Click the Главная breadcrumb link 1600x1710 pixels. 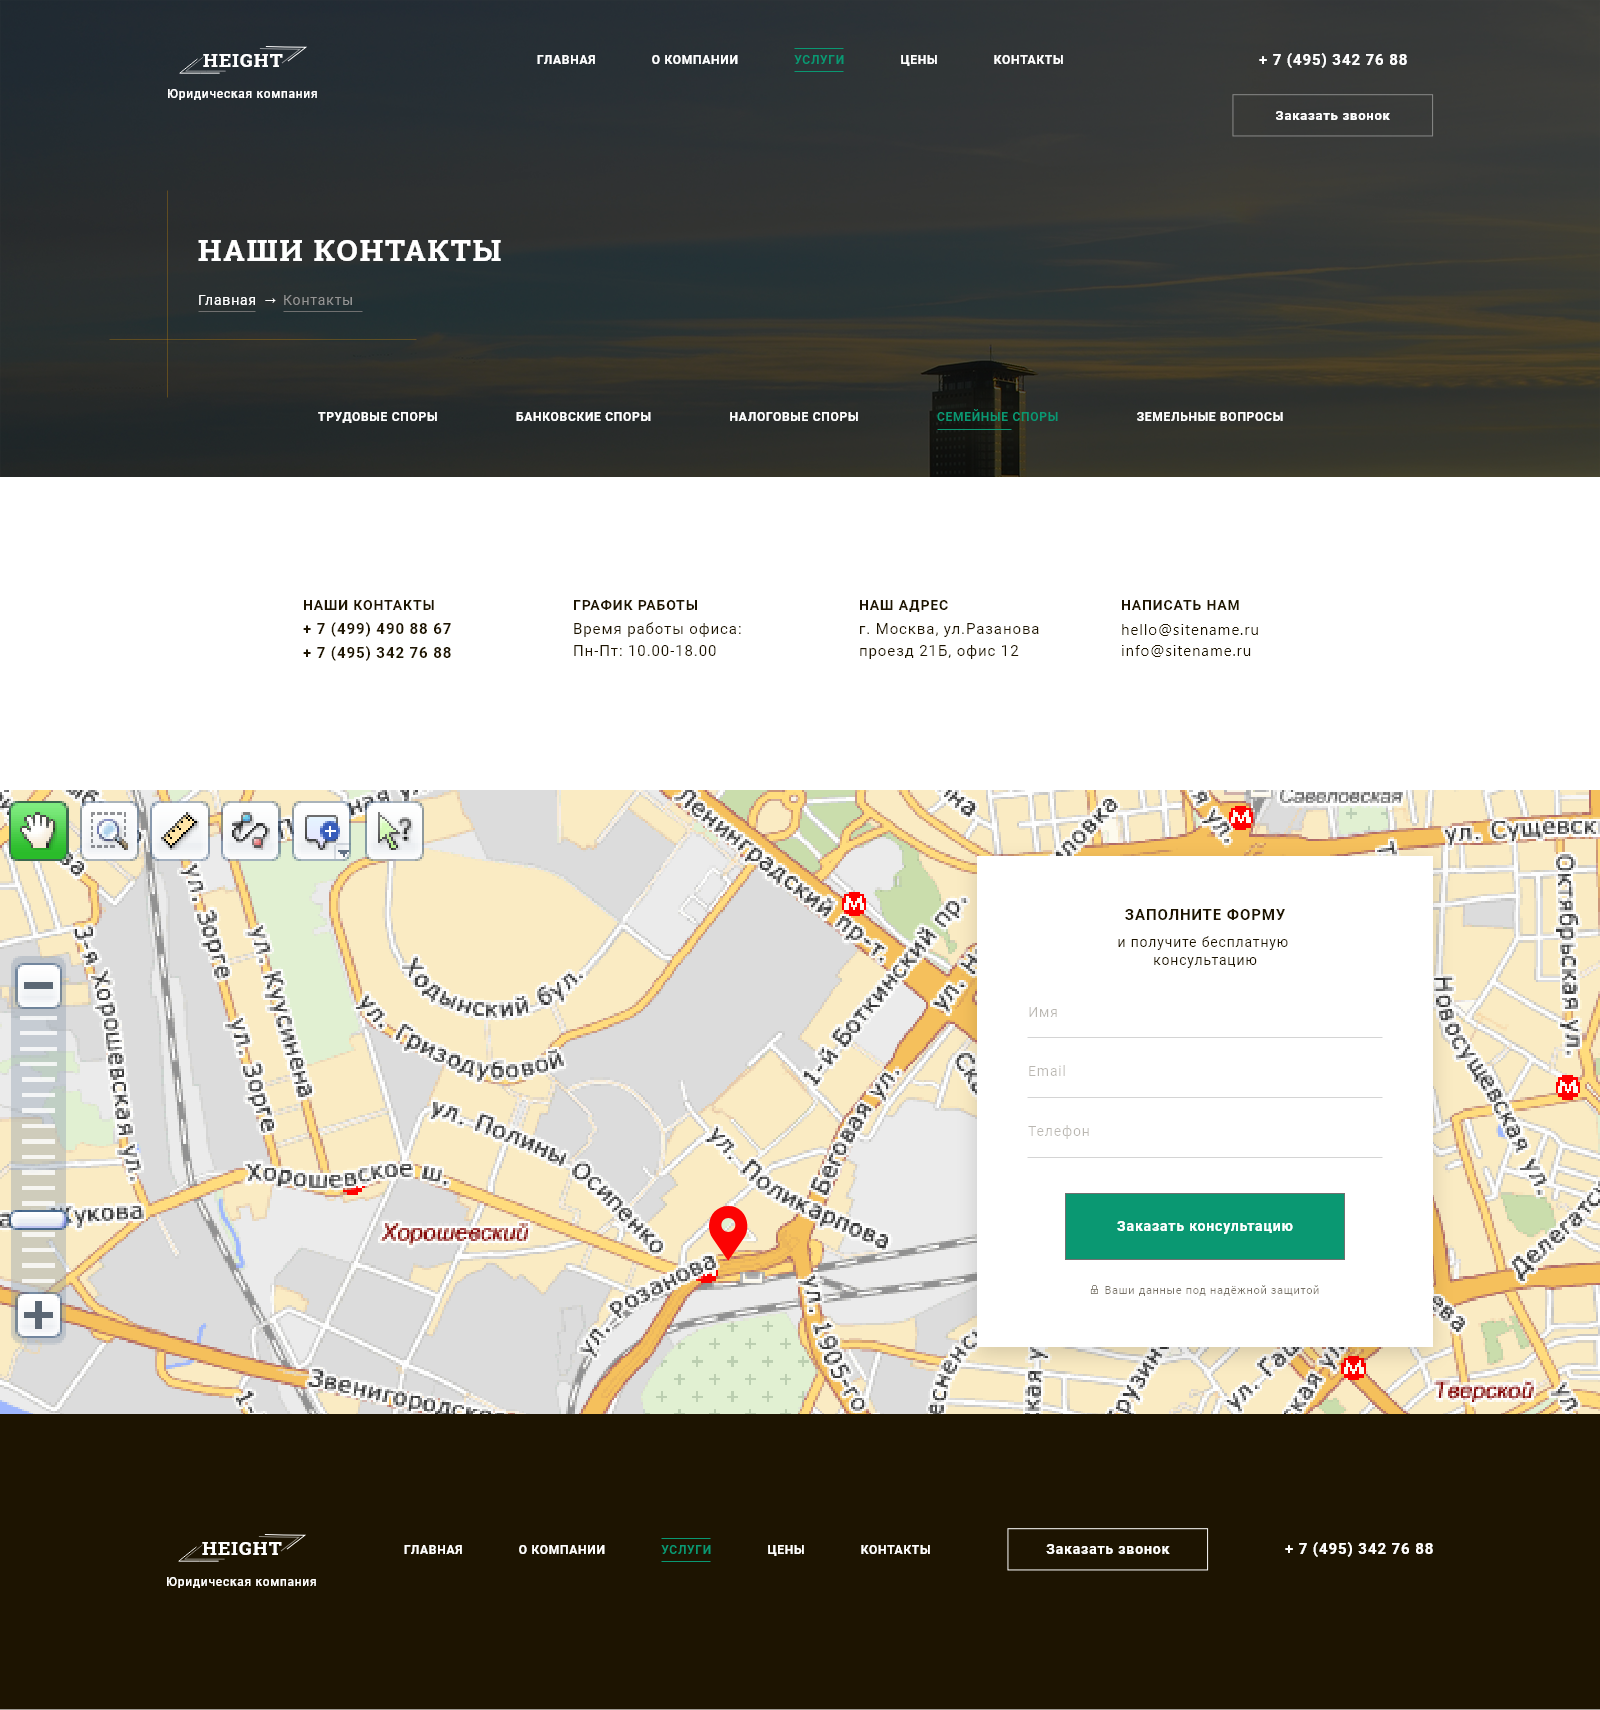click(x=227, y=300)
